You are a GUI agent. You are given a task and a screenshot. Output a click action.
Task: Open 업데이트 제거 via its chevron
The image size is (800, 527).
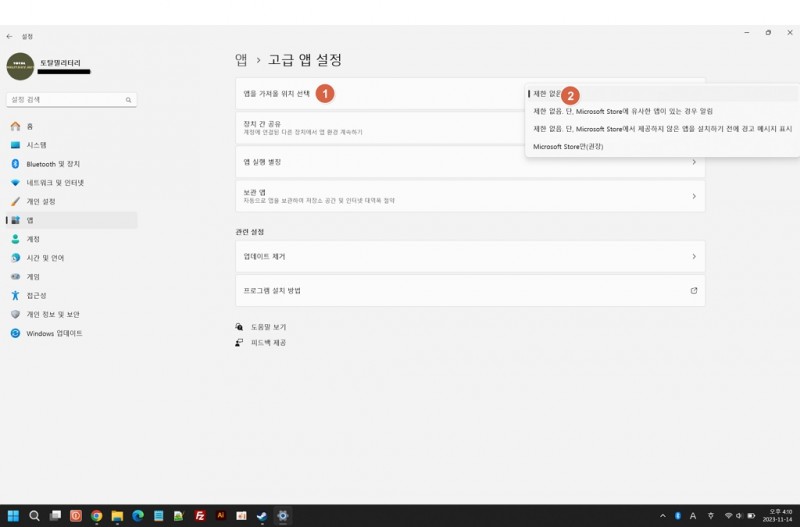click(694, 256)
